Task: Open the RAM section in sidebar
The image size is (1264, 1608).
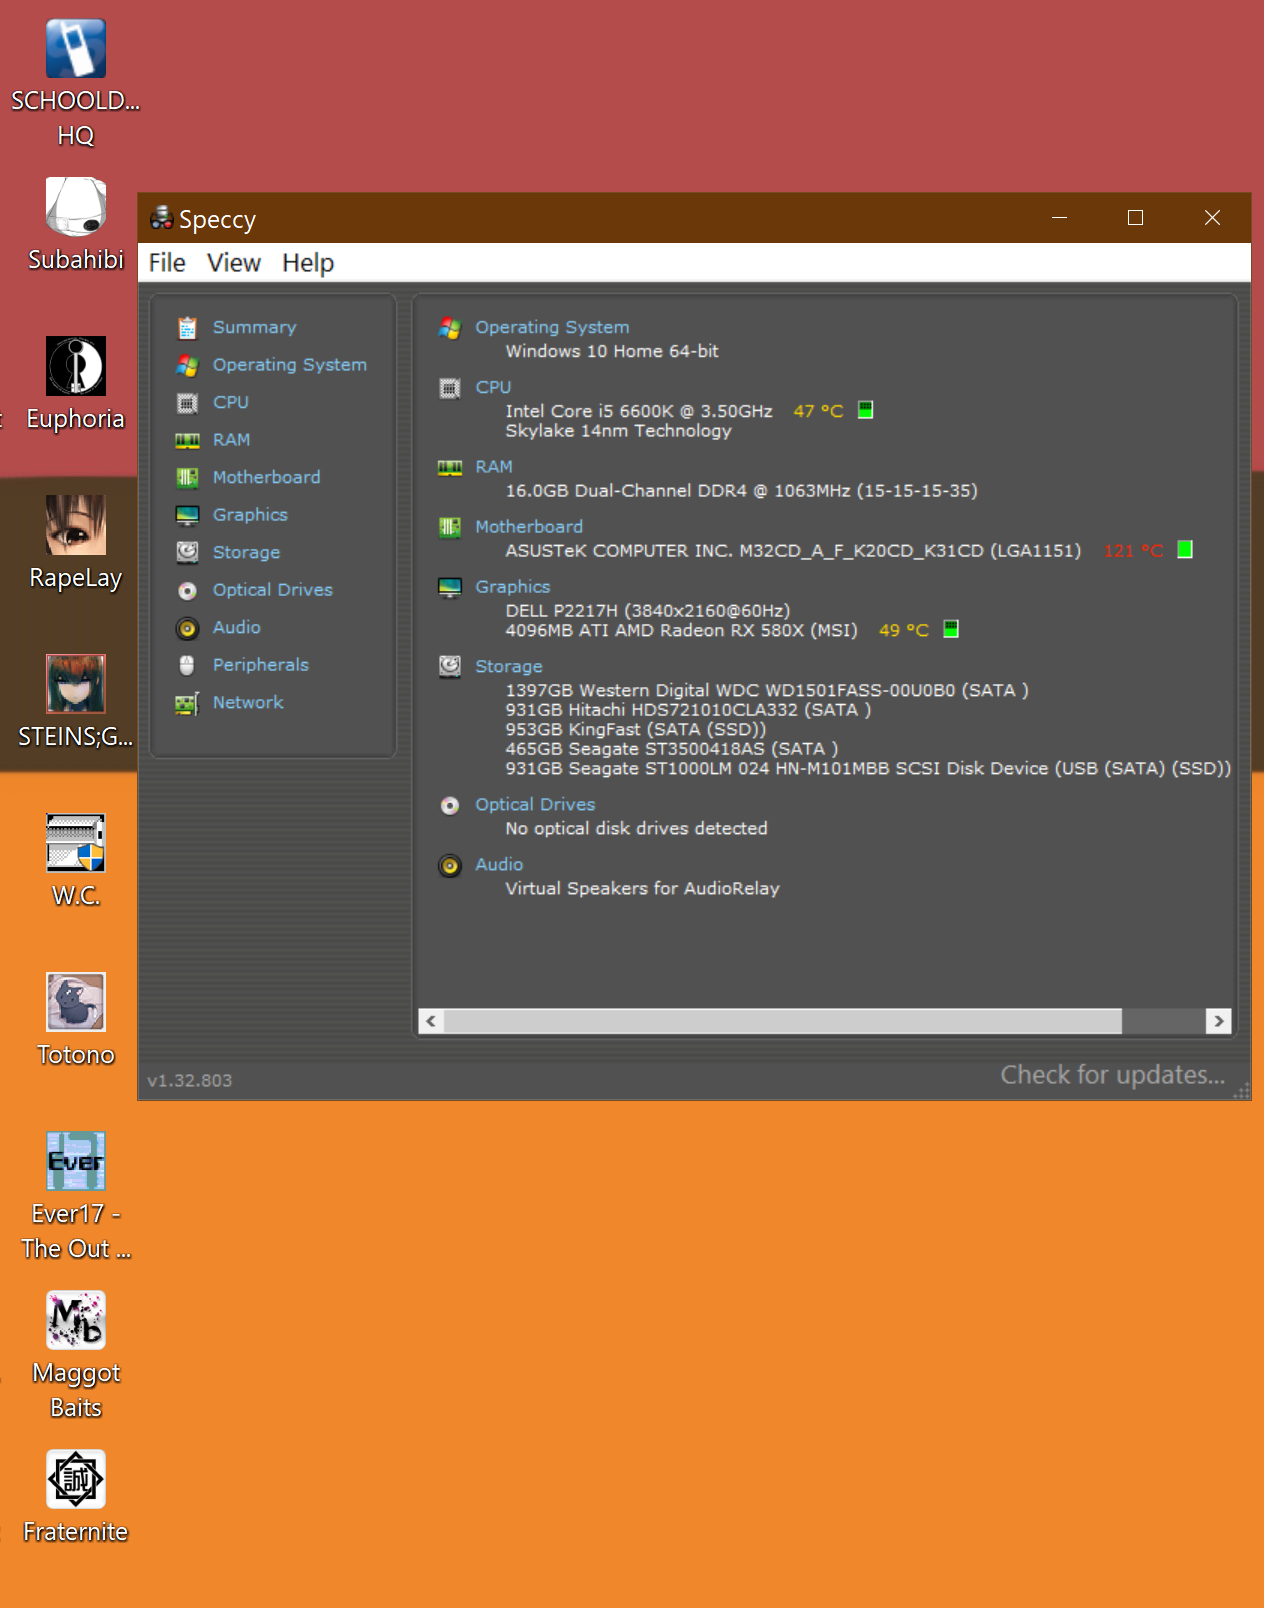Action: (x=231, y=440)
